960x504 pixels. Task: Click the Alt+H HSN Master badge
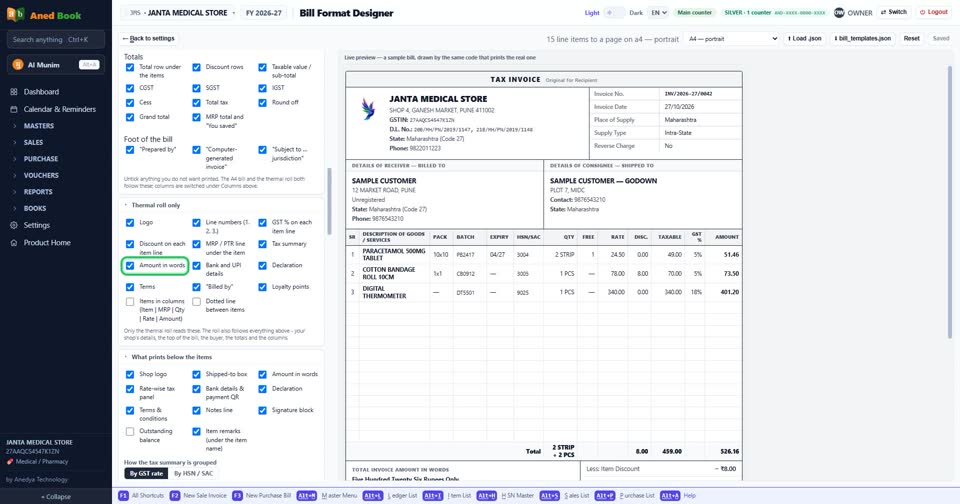tap(487, 495)
